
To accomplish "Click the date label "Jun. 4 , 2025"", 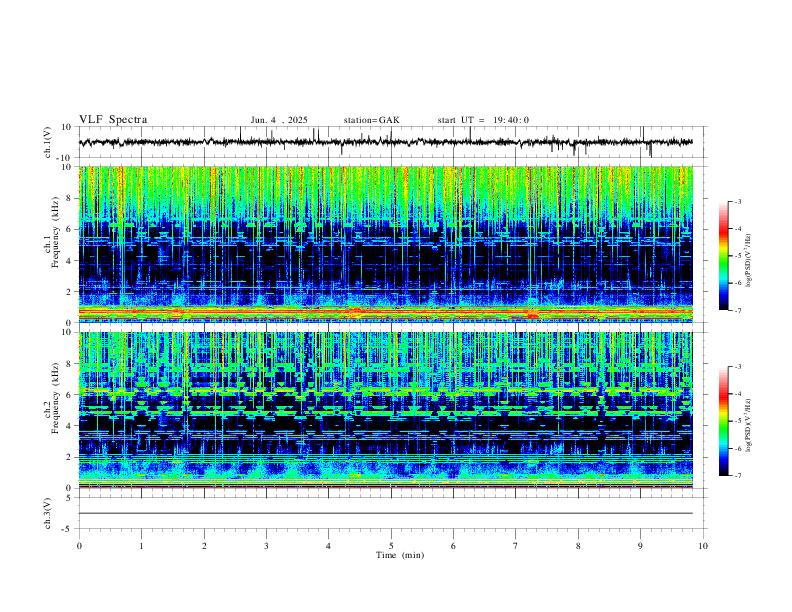I will pos(279,120).
